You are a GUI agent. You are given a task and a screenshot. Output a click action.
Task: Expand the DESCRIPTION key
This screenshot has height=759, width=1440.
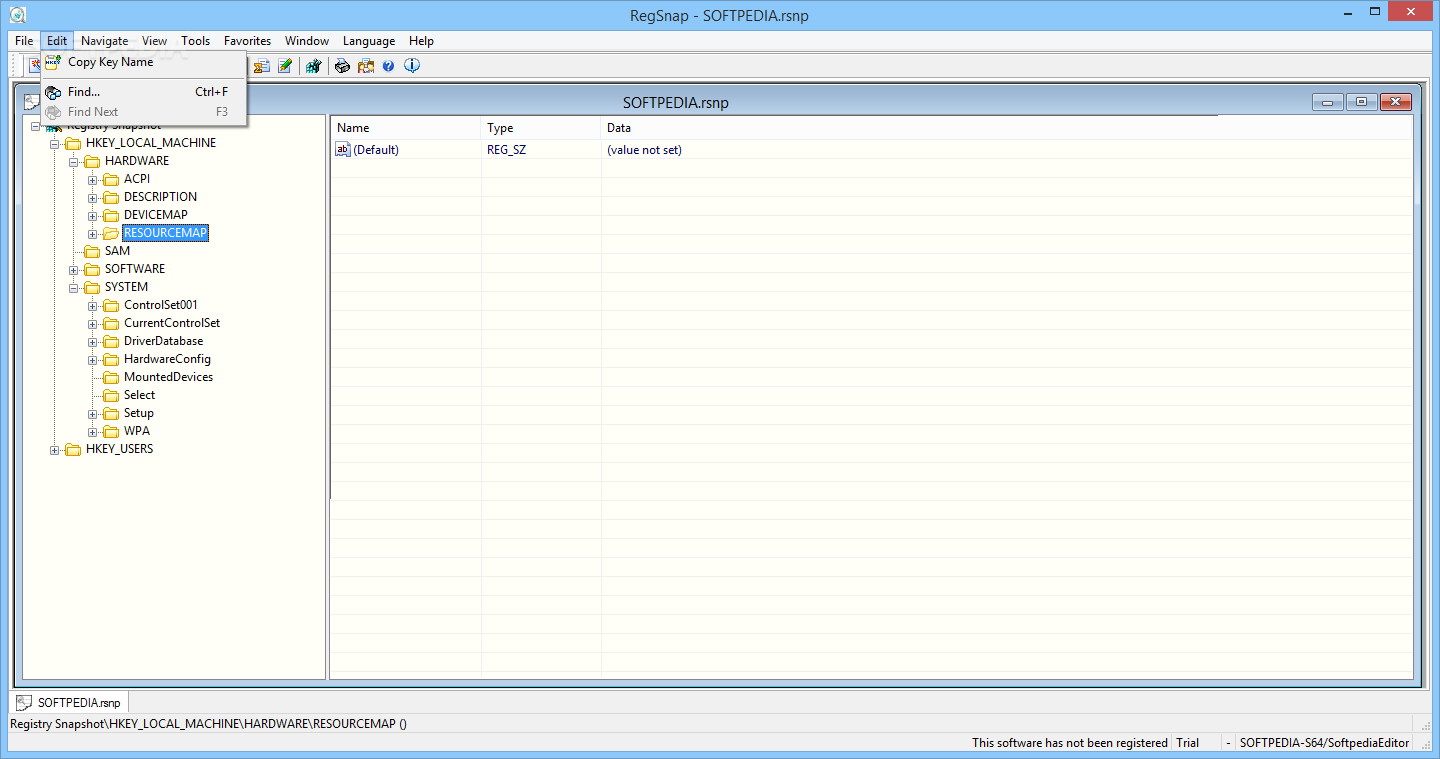(93, 198)
